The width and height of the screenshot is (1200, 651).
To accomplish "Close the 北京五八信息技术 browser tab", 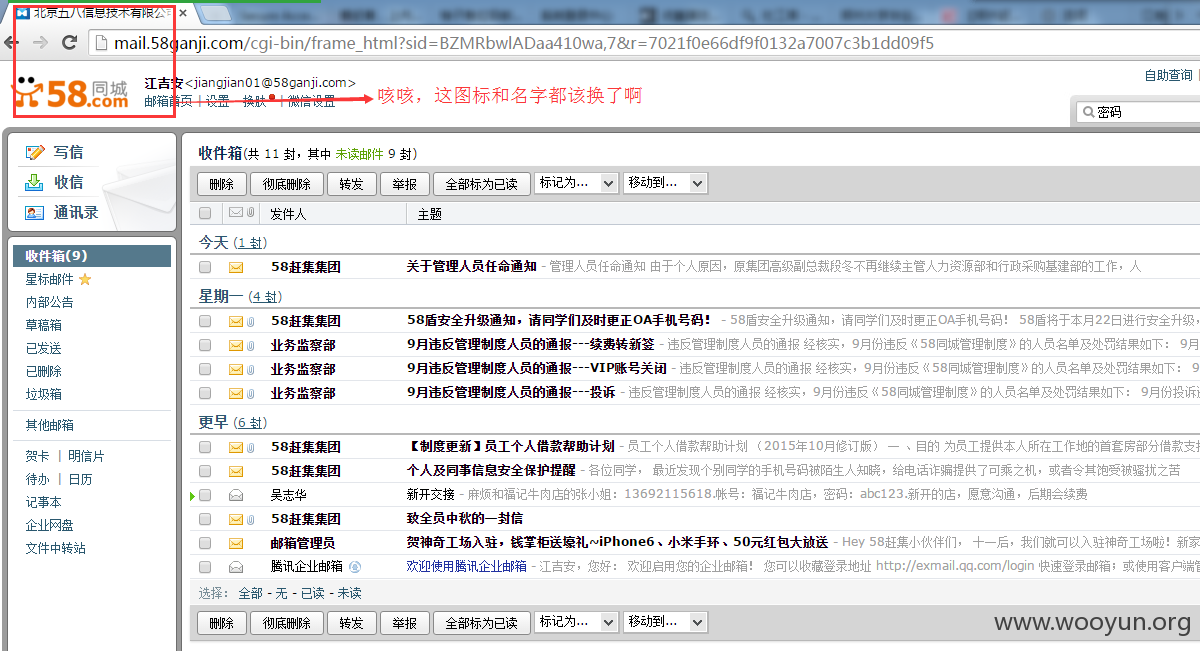I will coord(183,13).
